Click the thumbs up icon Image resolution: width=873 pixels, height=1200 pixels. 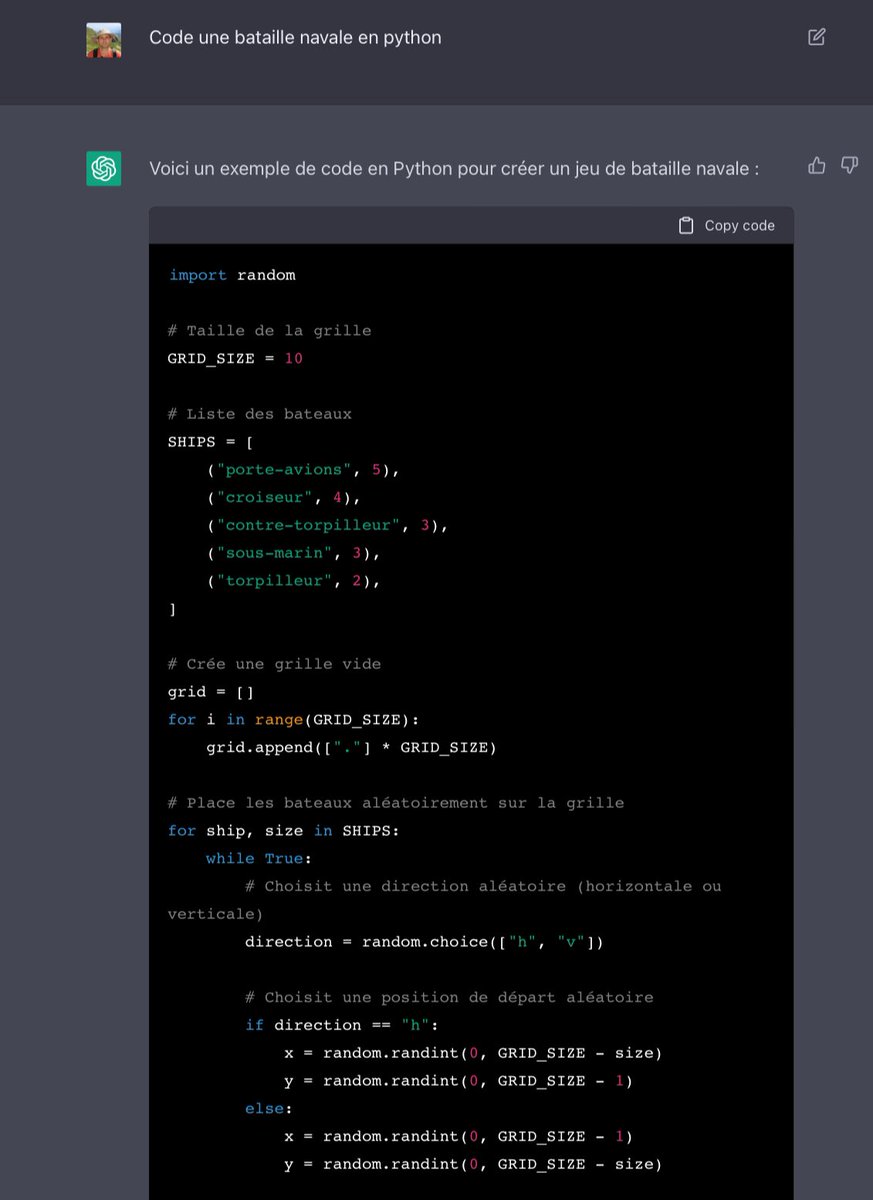(x=817, y=165)
